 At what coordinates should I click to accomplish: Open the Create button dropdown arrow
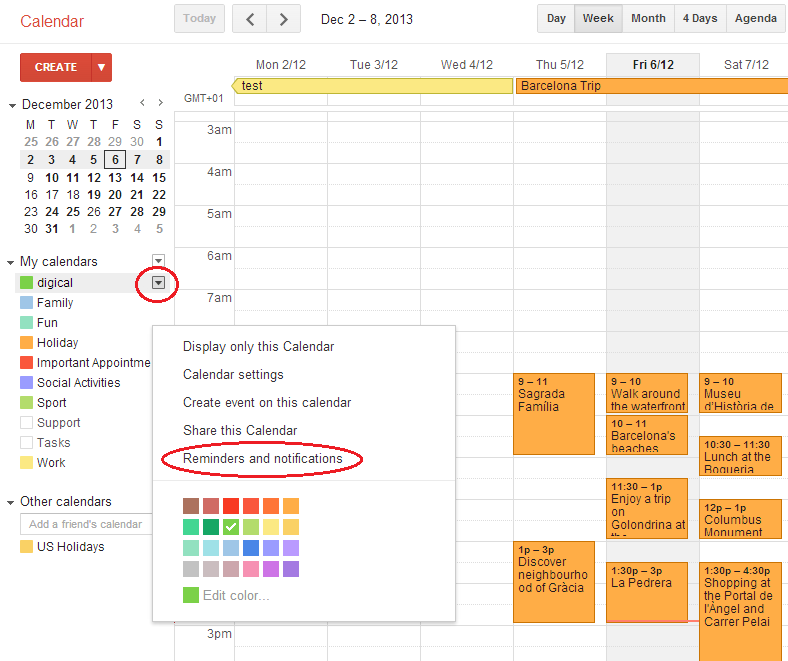[x=101, y=67]
